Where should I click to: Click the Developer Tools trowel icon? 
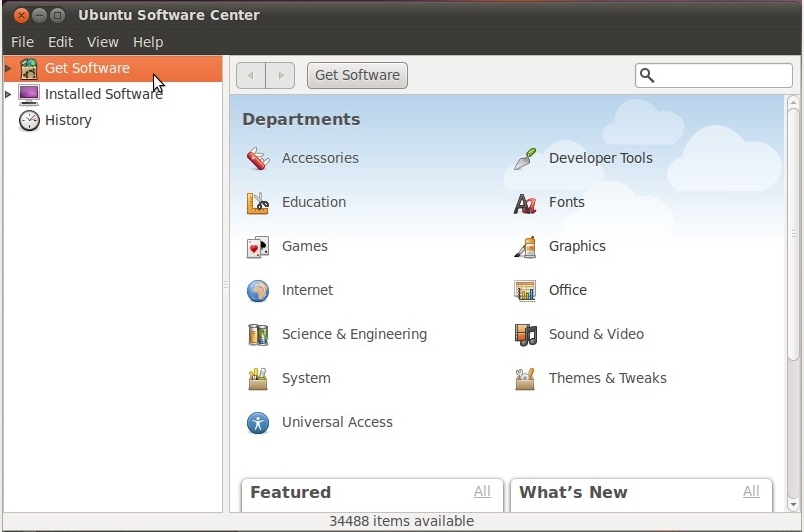coord(525,158)
